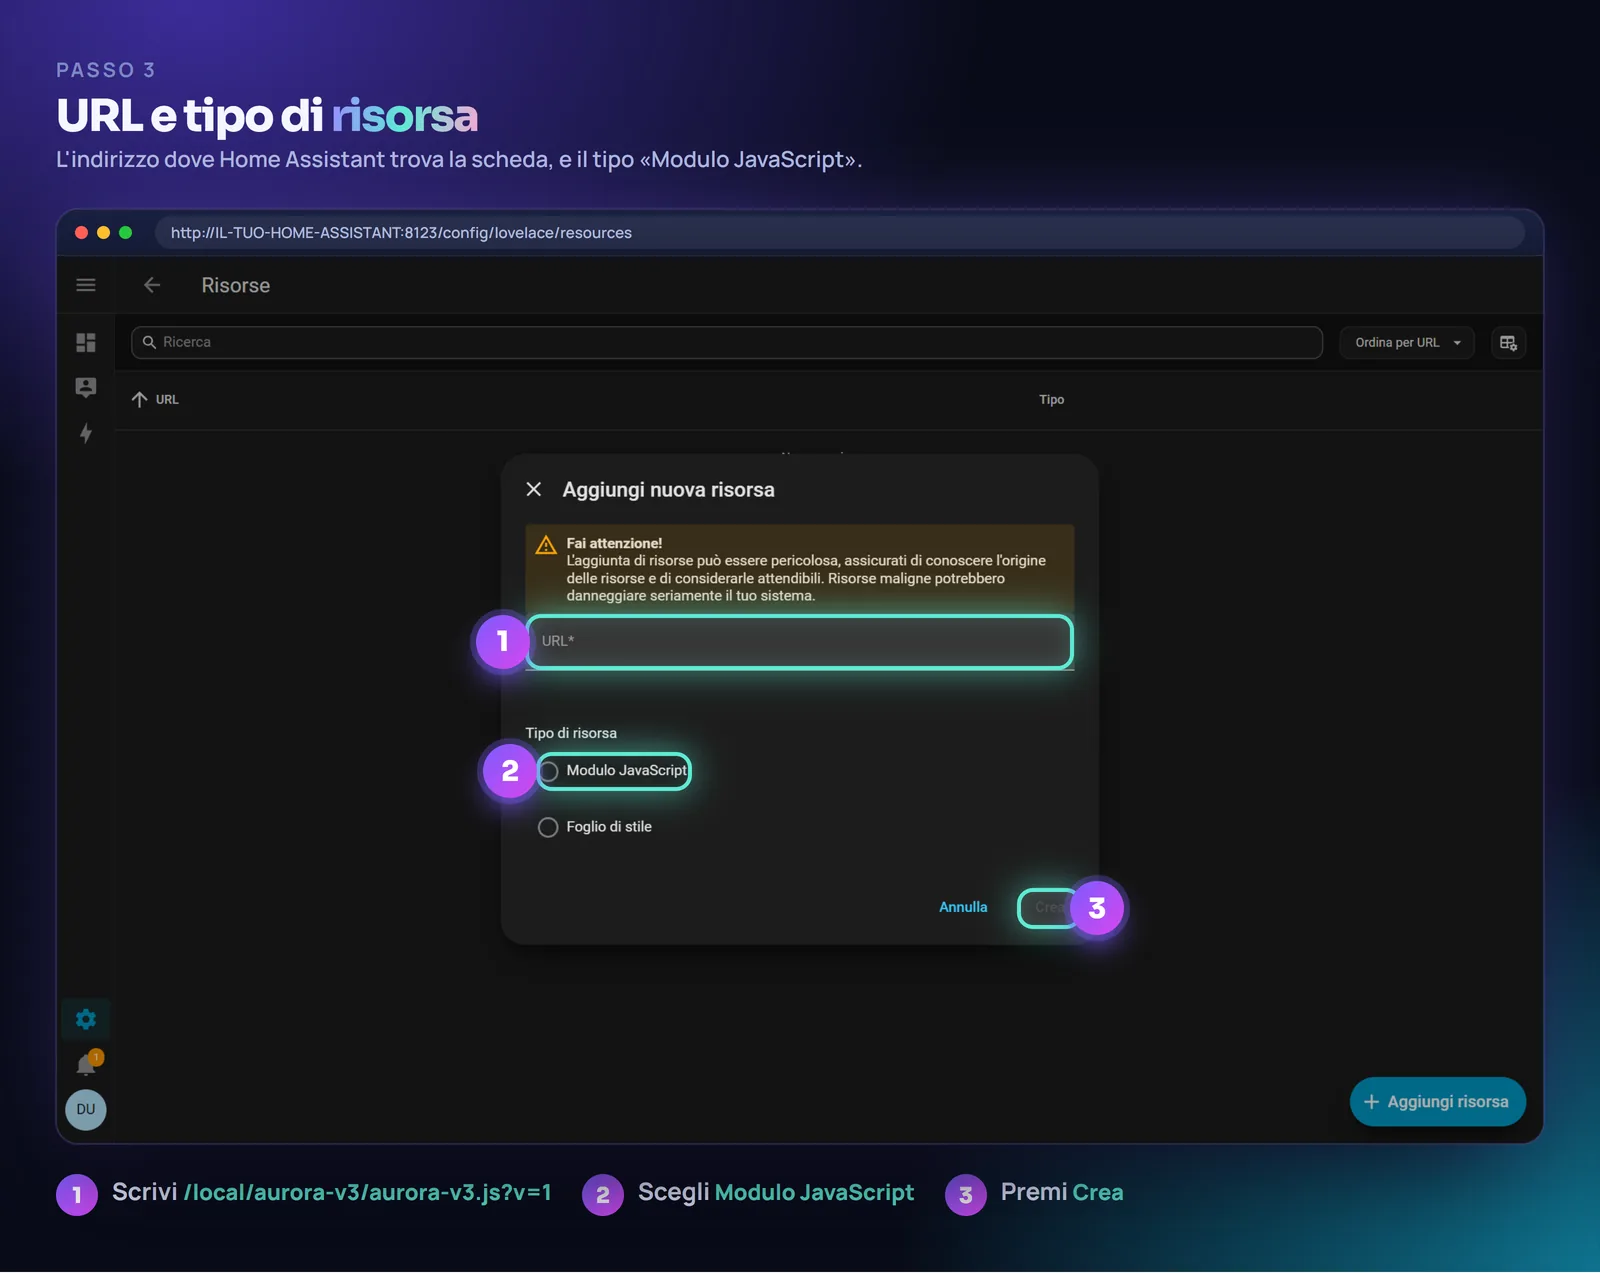1600x1273 pixels.
Task: Open the settings gear in sidebar
Action: pyautogui.click(x=86, y=1019)
